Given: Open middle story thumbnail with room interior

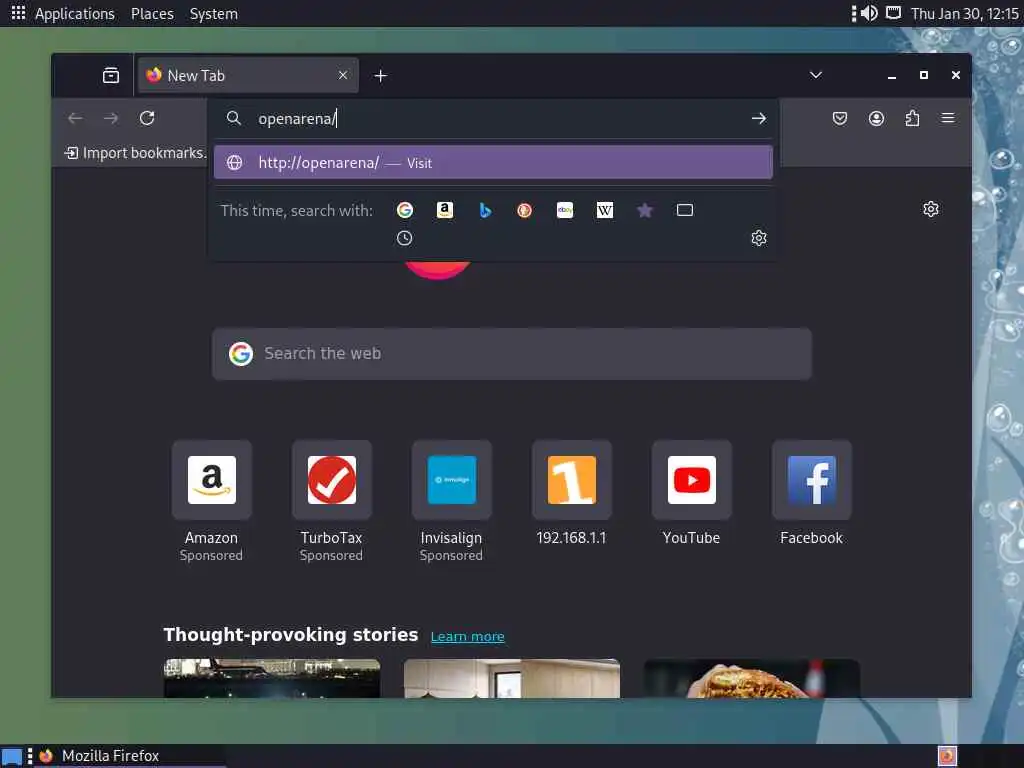Looking at the screenshot, I should point(511,679).
